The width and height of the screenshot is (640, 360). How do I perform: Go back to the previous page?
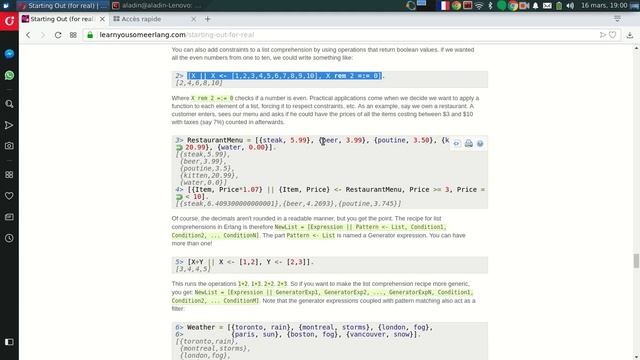click(28, 35)
